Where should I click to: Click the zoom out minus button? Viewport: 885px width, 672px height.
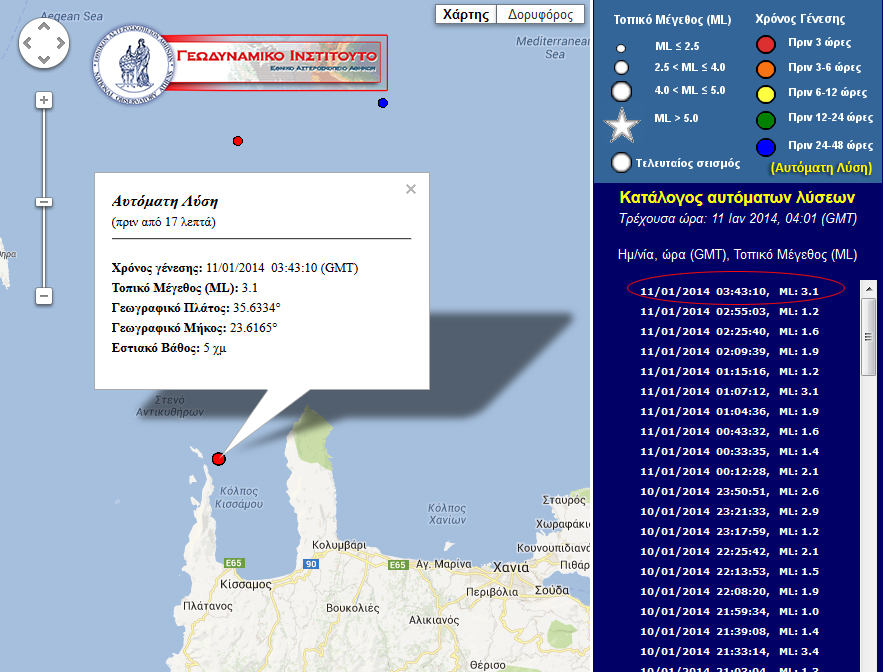[43, 296]
